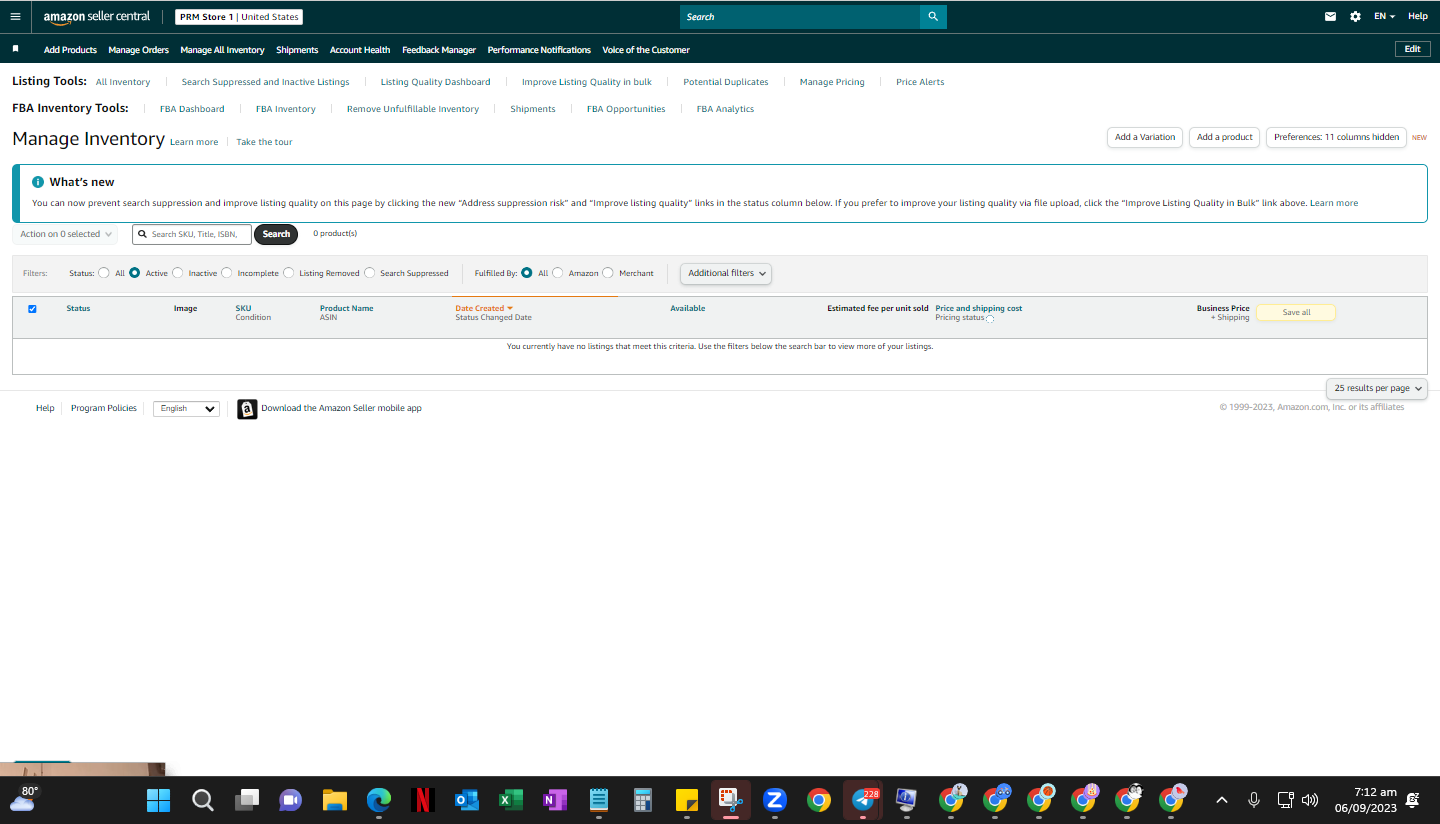
Task: Click the microphone tray icon
Action: tap(1254, 800)
